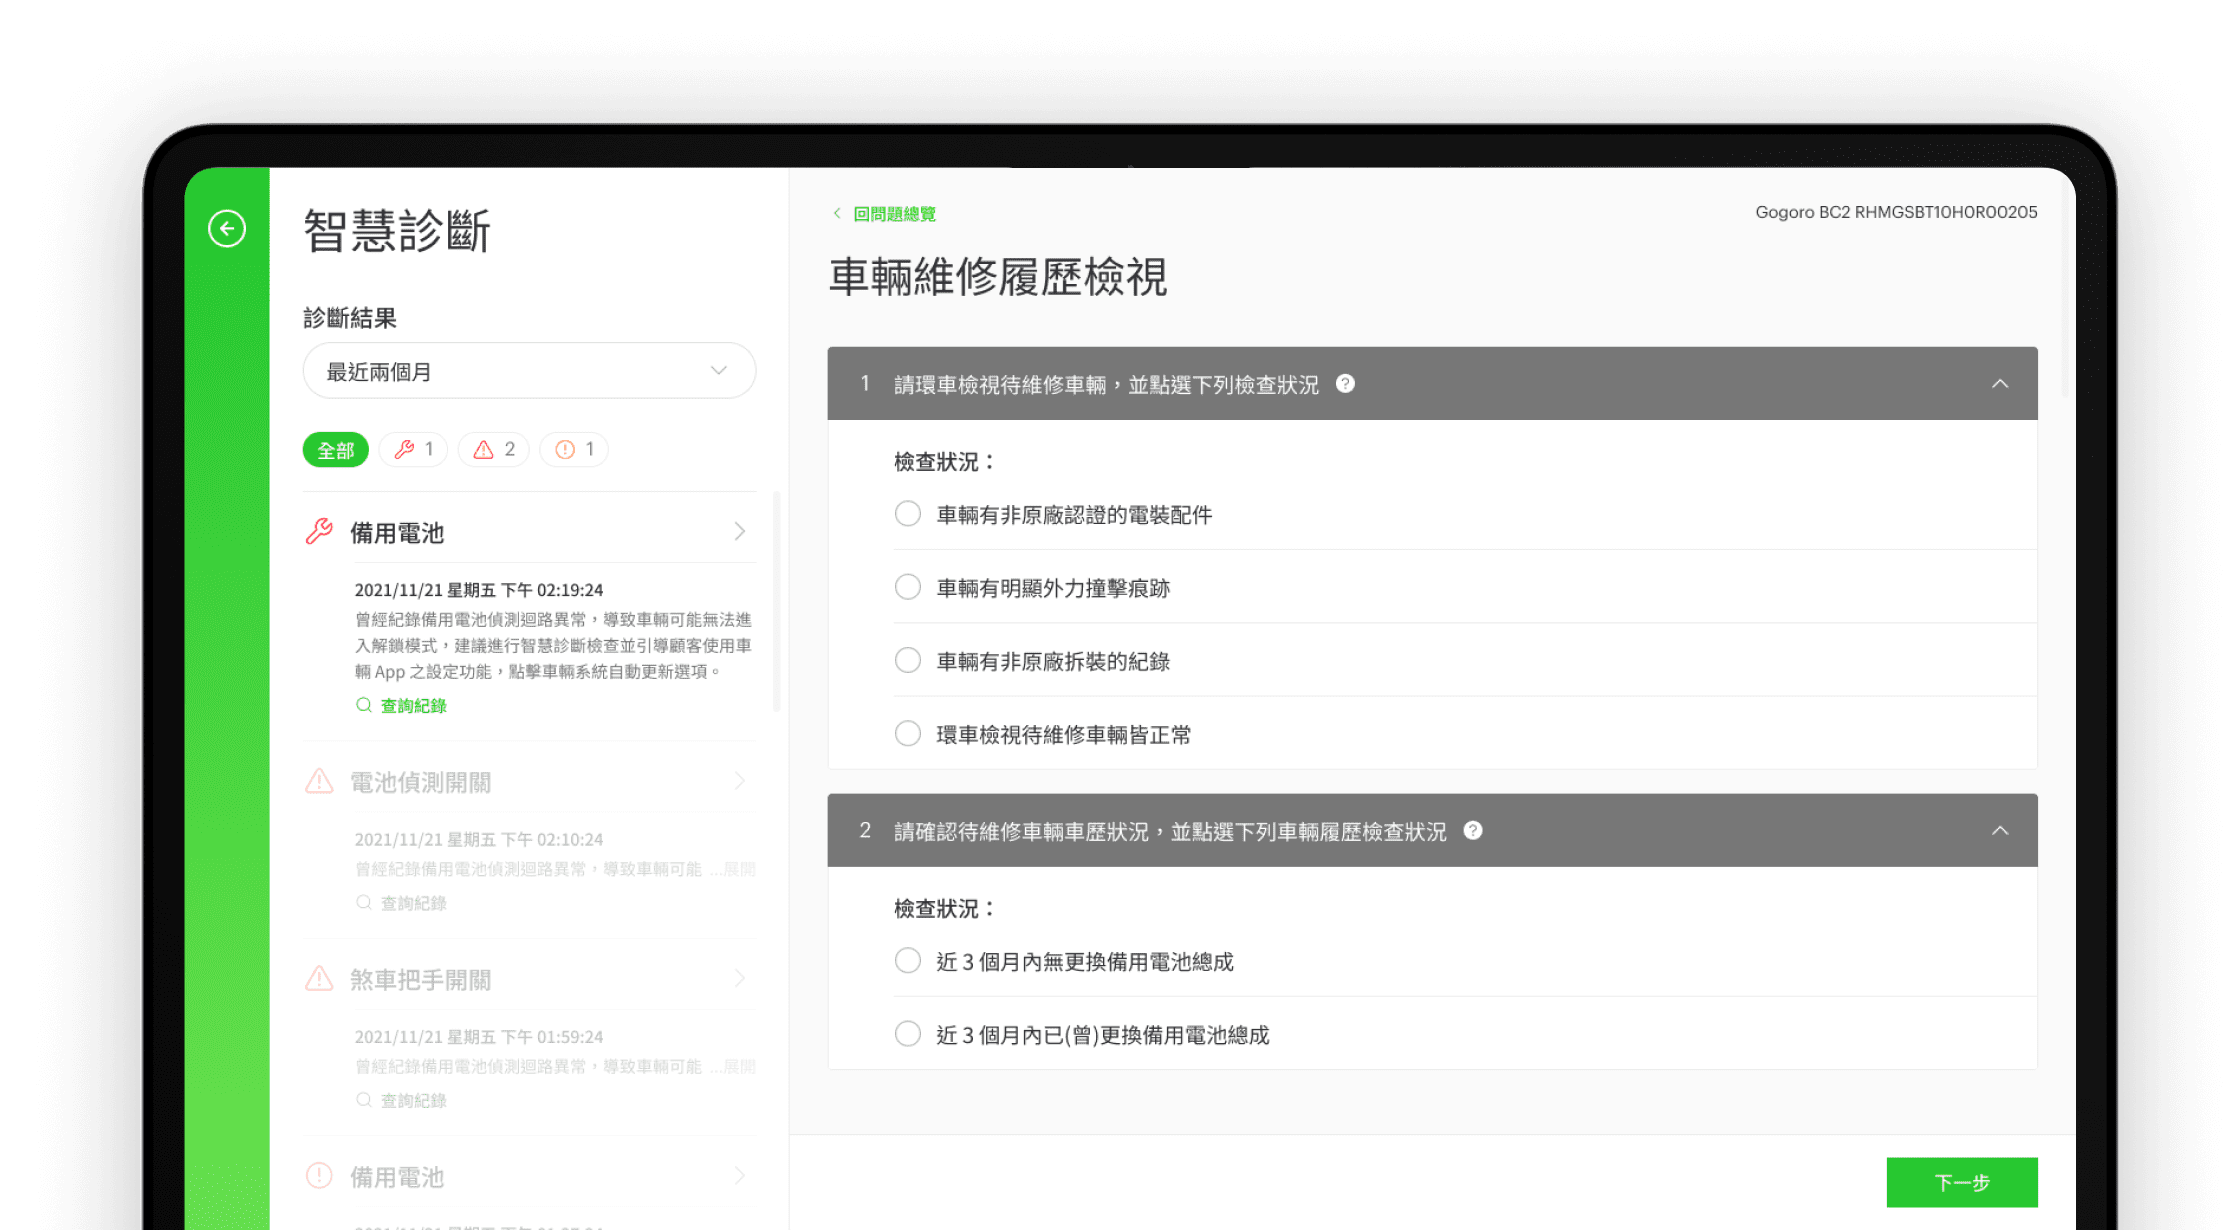Select the 全部 filter tab
The width and height of the screenshot is (2238, 1230).
pyautogui.click(x=335, y=450)
